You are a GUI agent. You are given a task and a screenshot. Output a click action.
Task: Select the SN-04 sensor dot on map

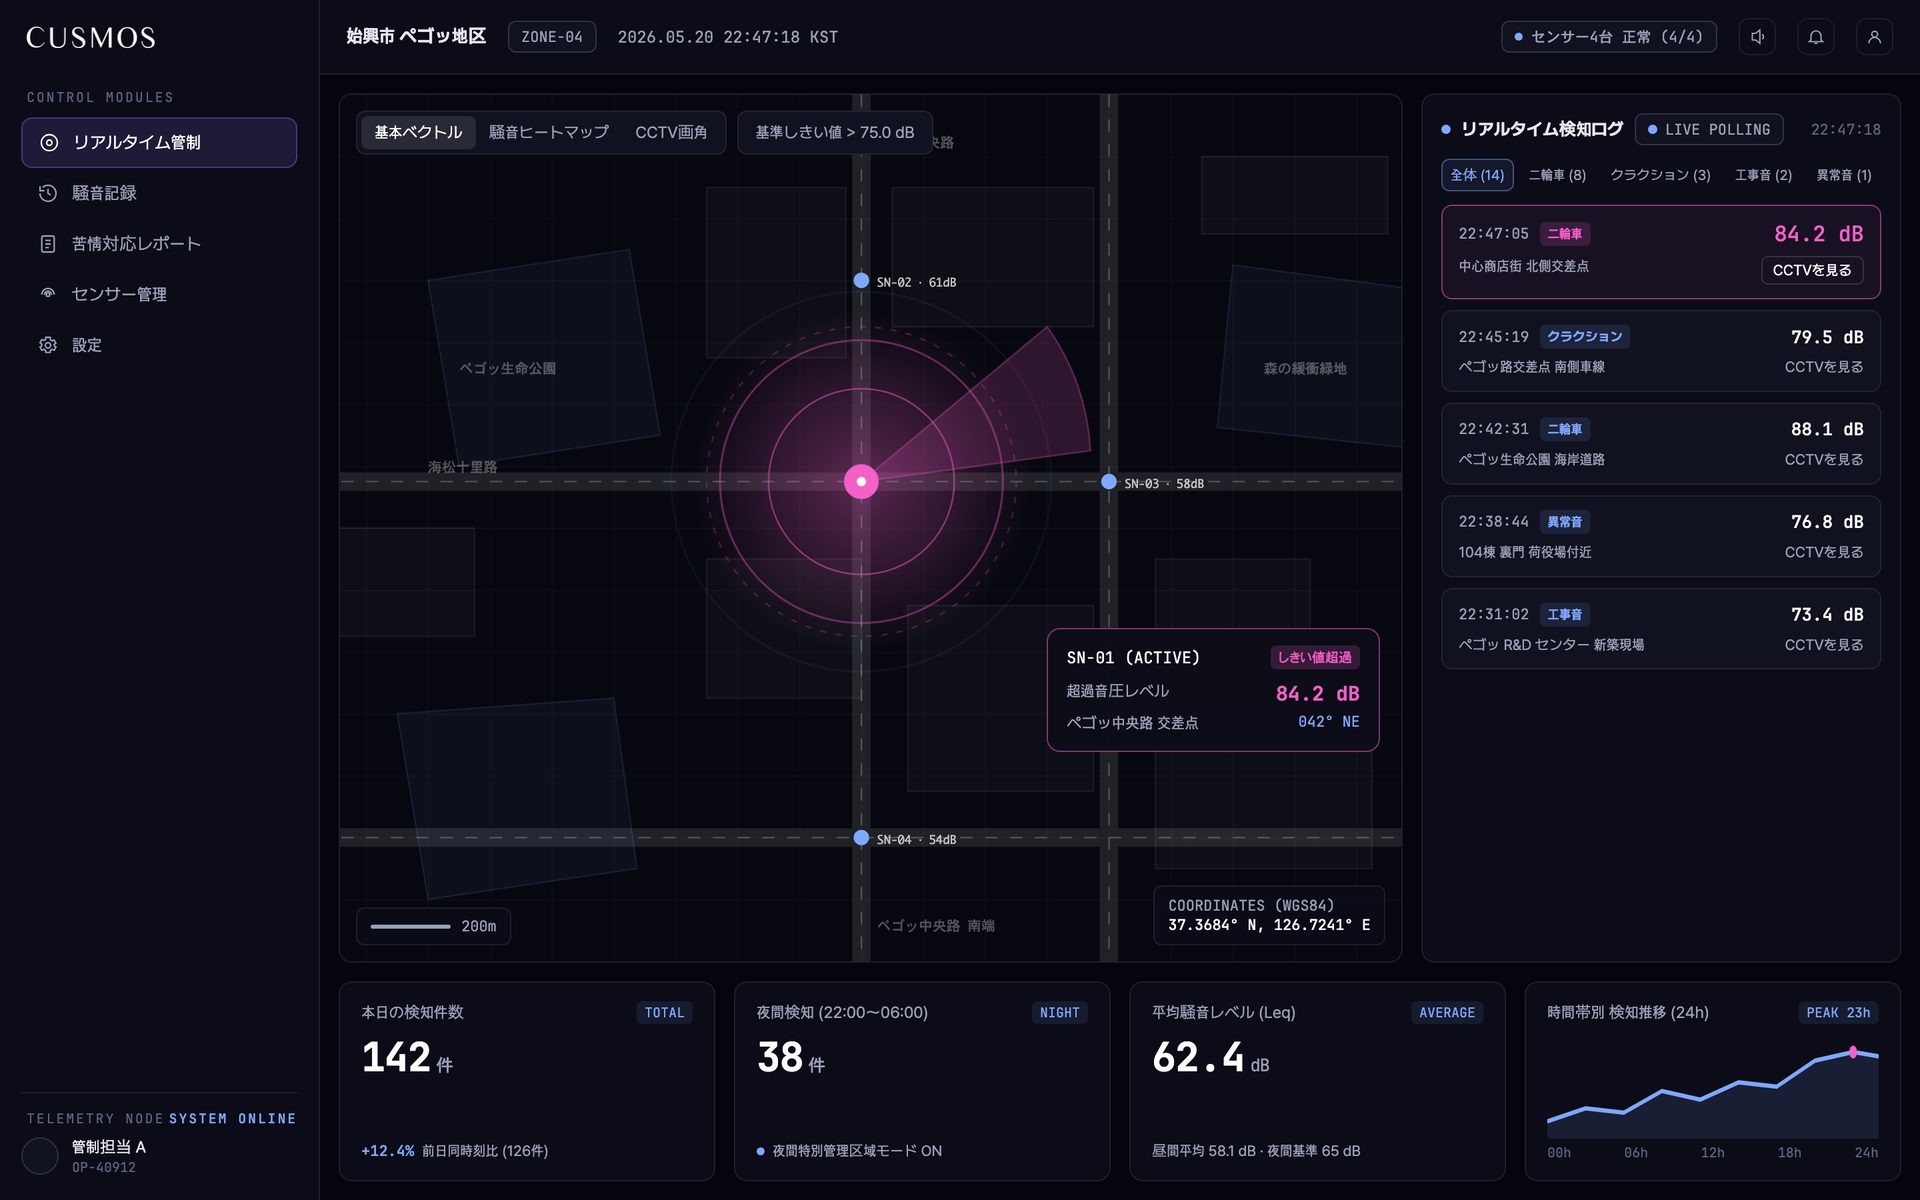click(x=861, y=838)
